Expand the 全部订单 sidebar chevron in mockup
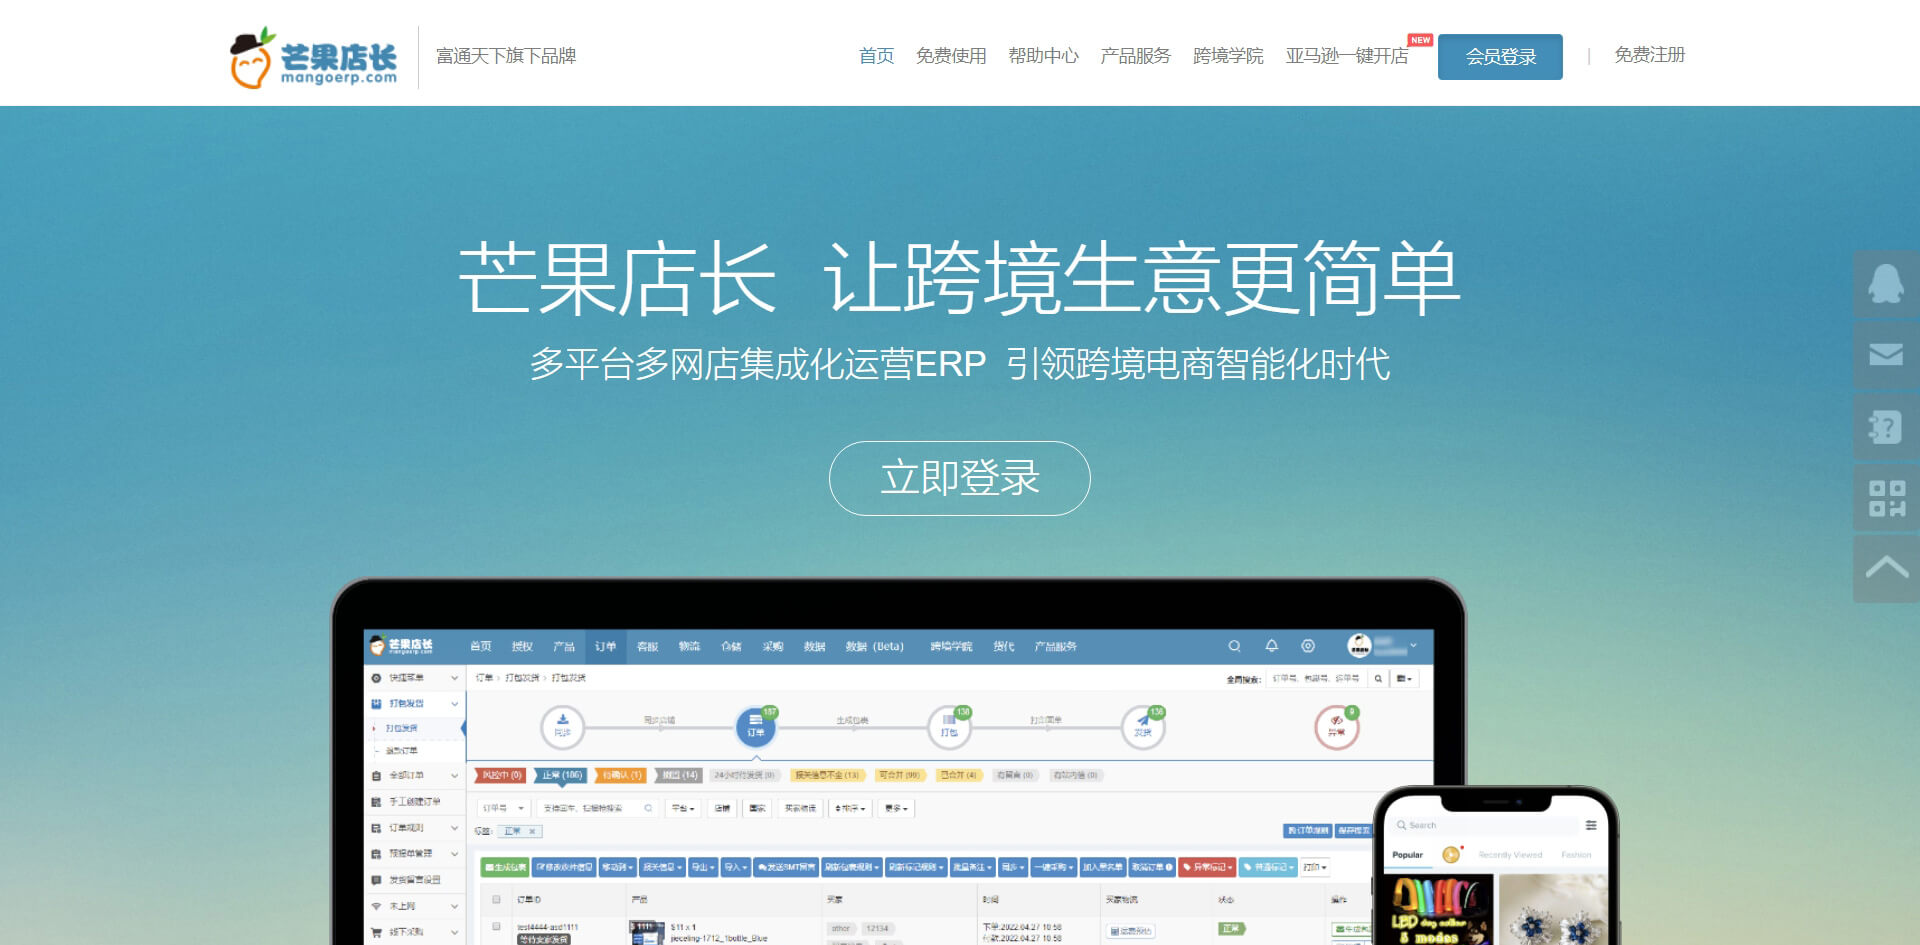Screen dimensions: 1920x945 (454, 776)
